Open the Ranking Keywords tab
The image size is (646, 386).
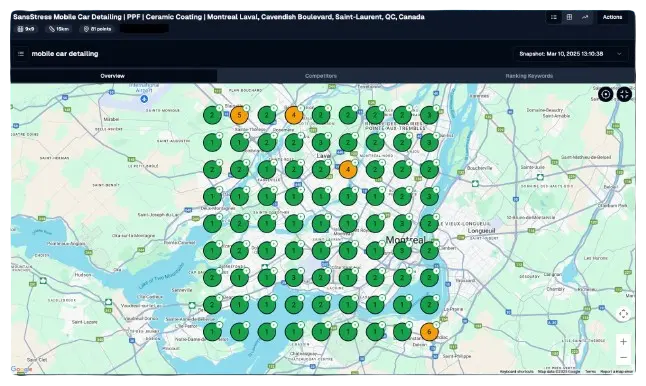pyautogui.click(x=529, y=76)
